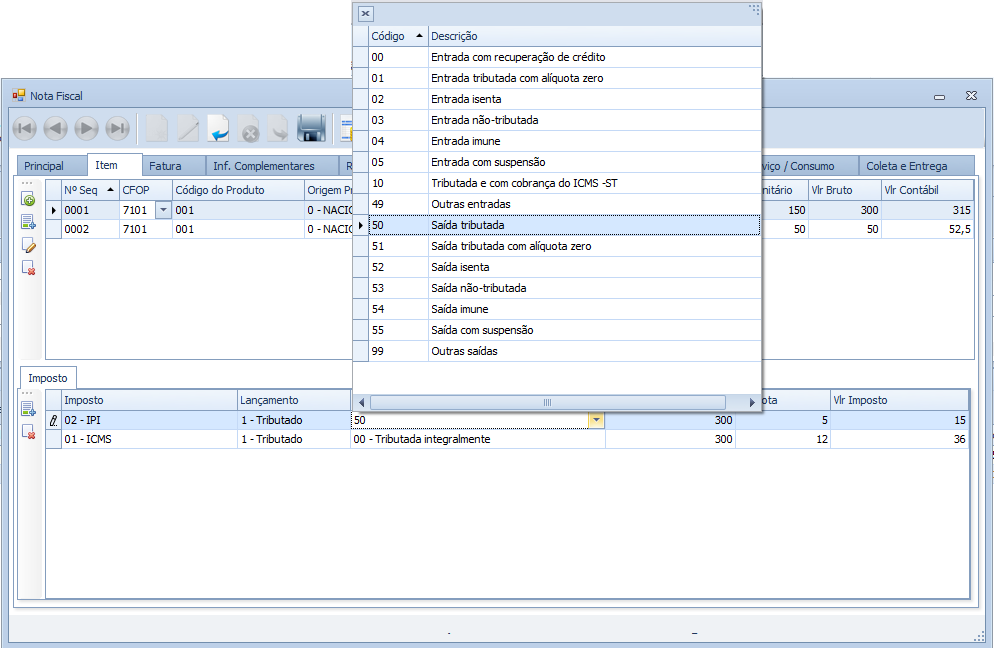994x648 pixels.
Task: Click the popup scrollbar right arrow
Action: [752, 403]
